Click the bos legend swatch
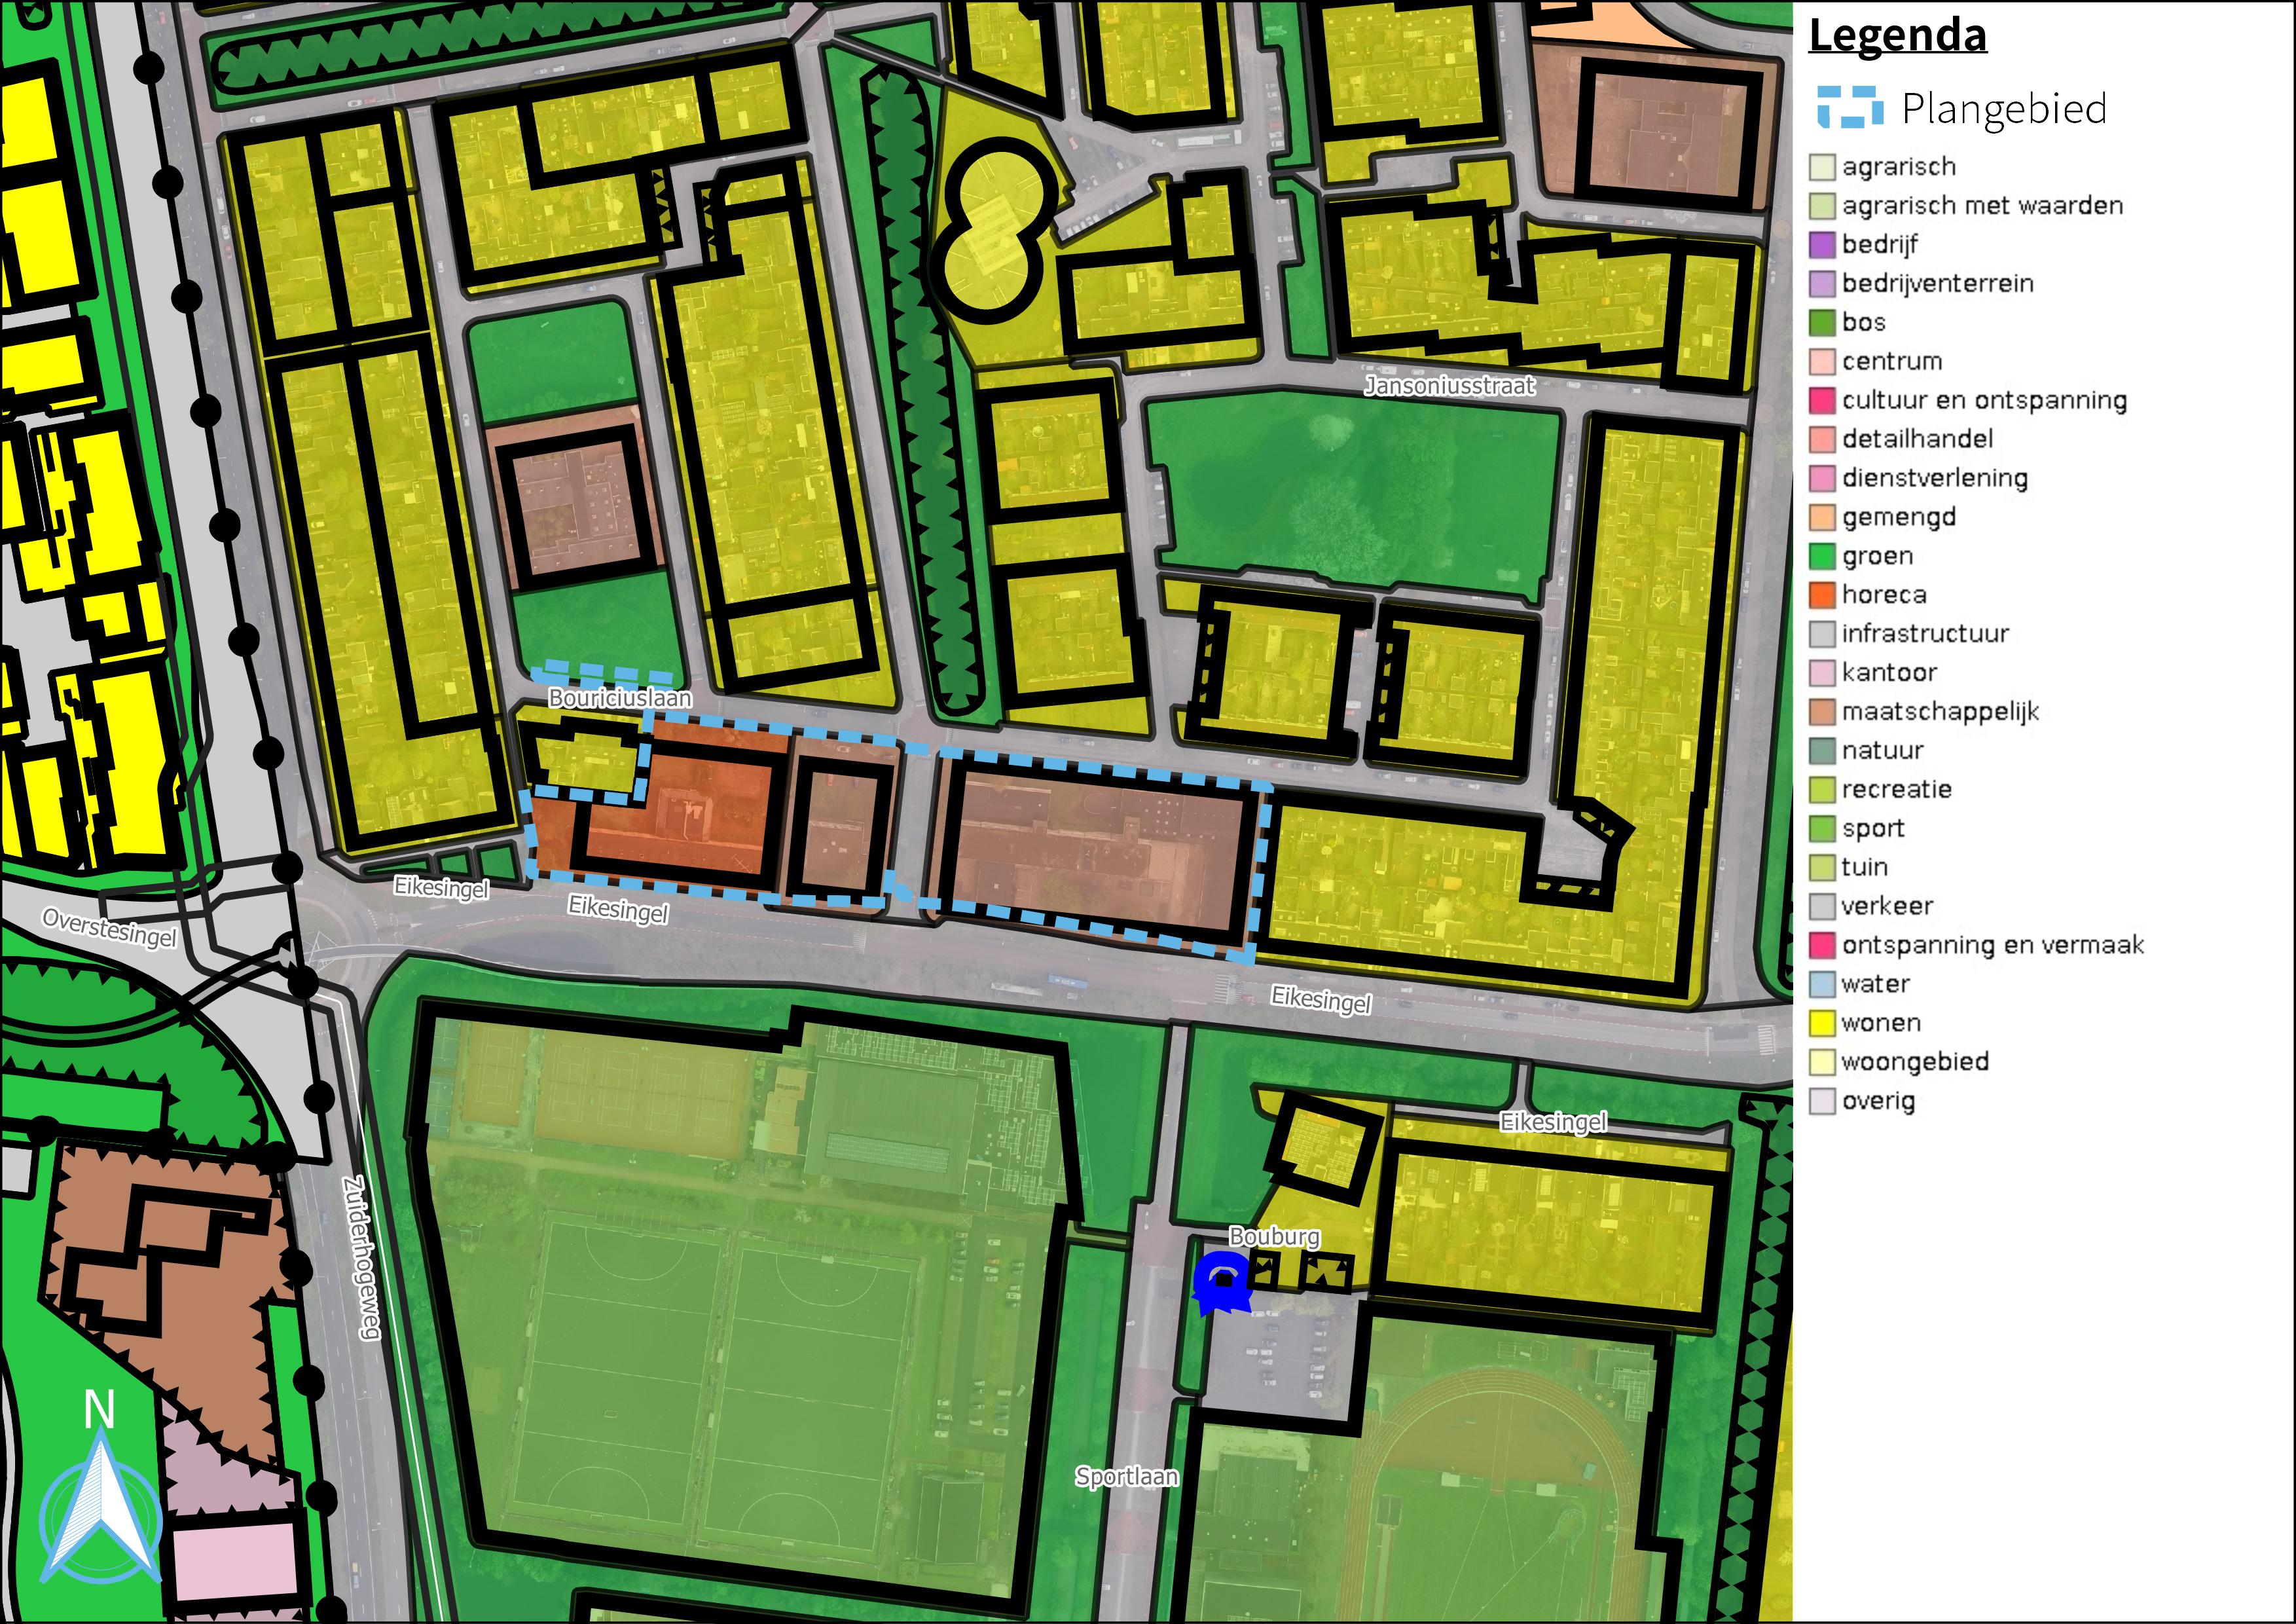The image size is (2296, 1624). point(1822,322)
